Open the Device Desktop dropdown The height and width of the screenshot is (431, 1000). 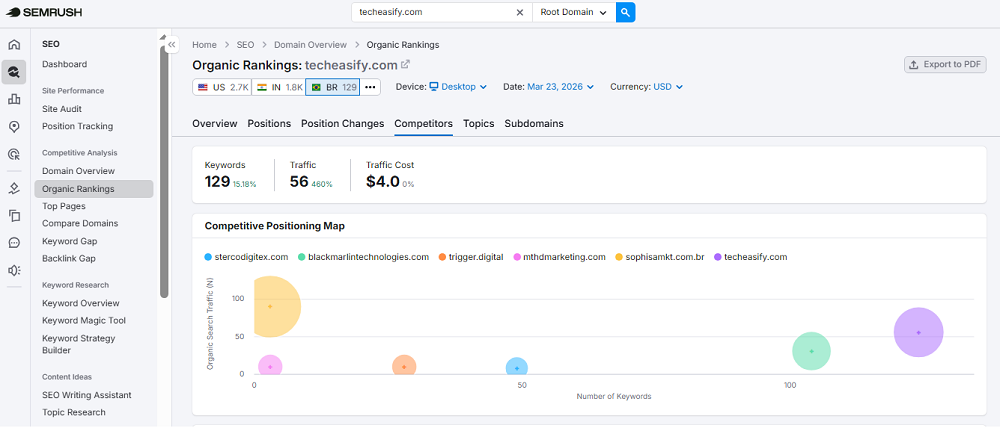click(458, 87)
